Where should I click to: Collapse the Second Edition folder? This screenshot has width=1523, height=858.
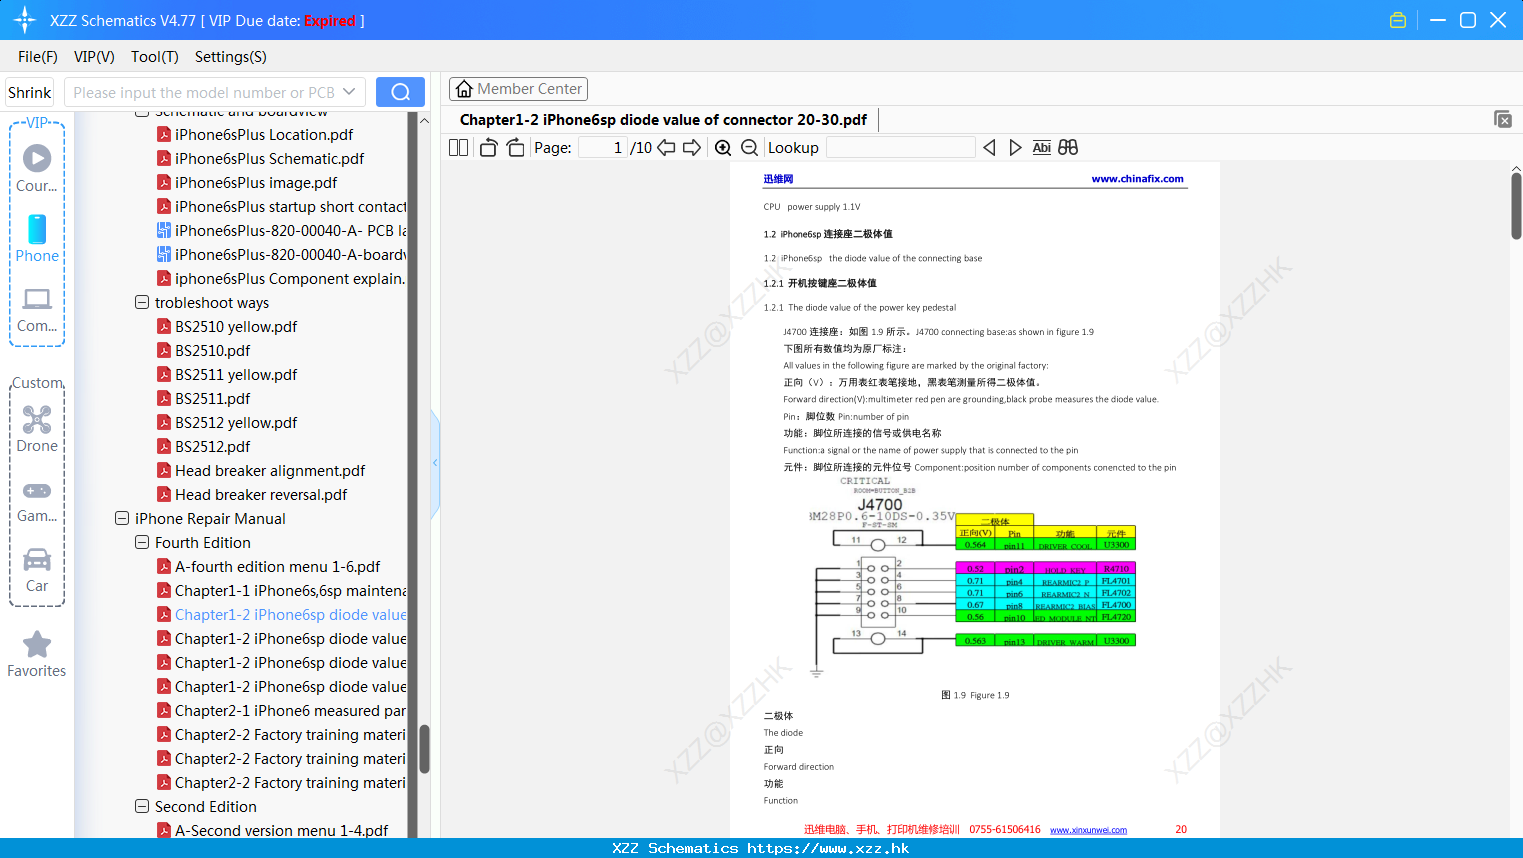[x=142, y=806]
